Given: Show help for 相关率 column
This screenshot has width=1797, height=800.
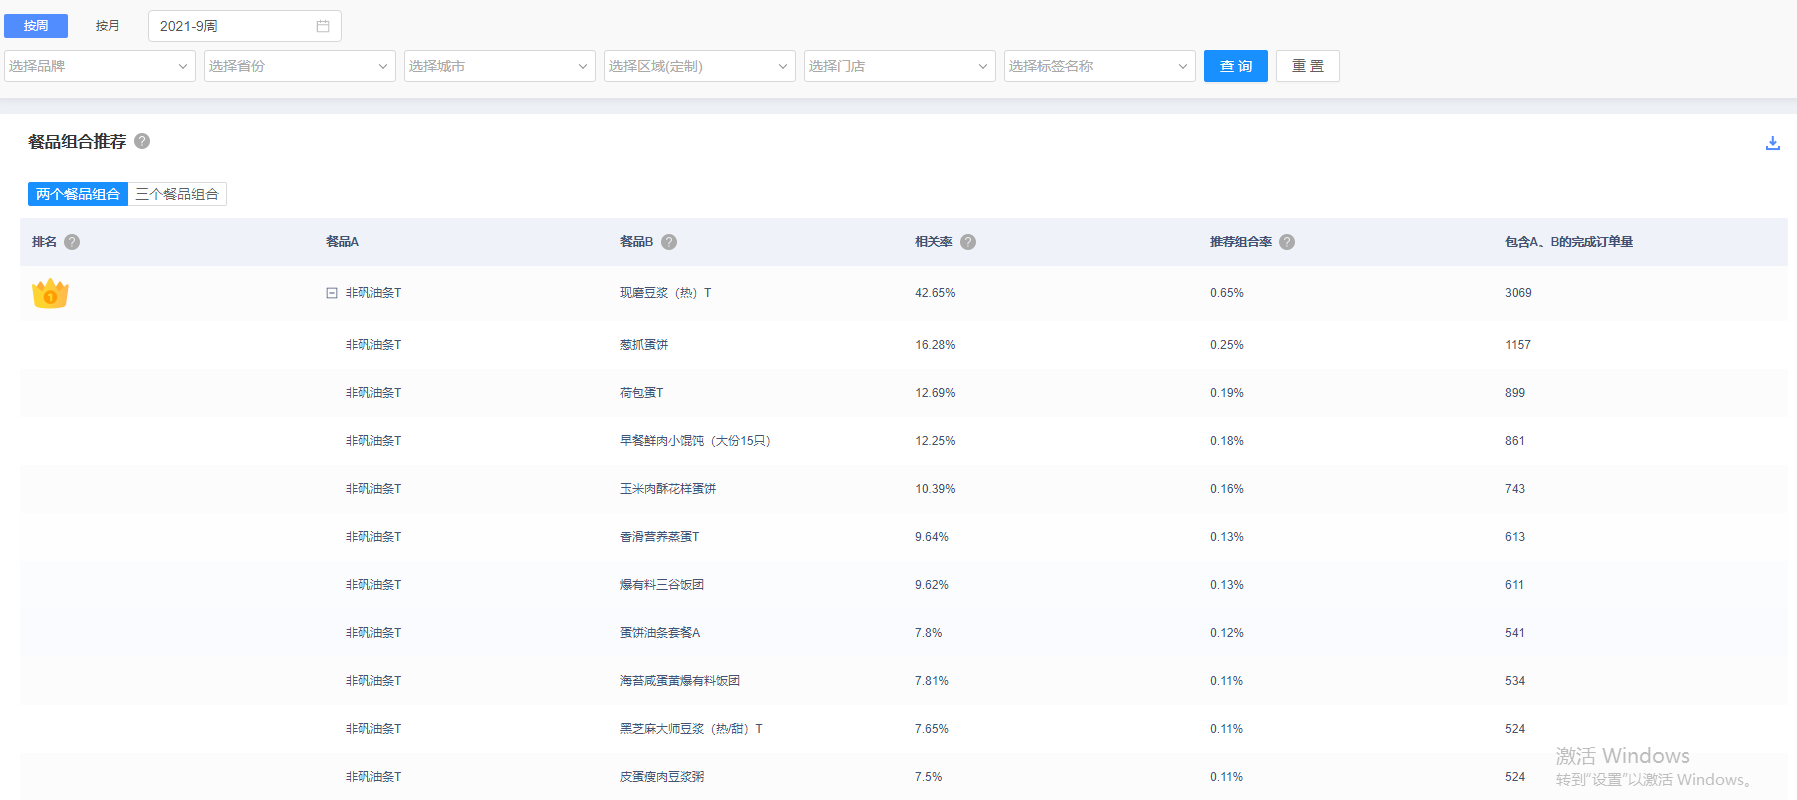Looking at the screenshot, I should coord(968,242).
